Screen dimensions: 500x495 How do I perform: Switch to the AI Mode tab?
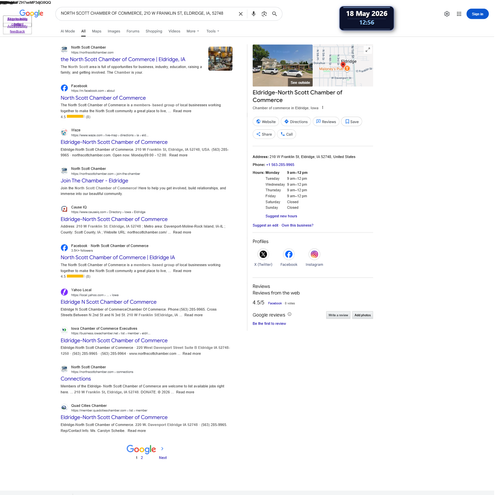(x=68, y=31)
